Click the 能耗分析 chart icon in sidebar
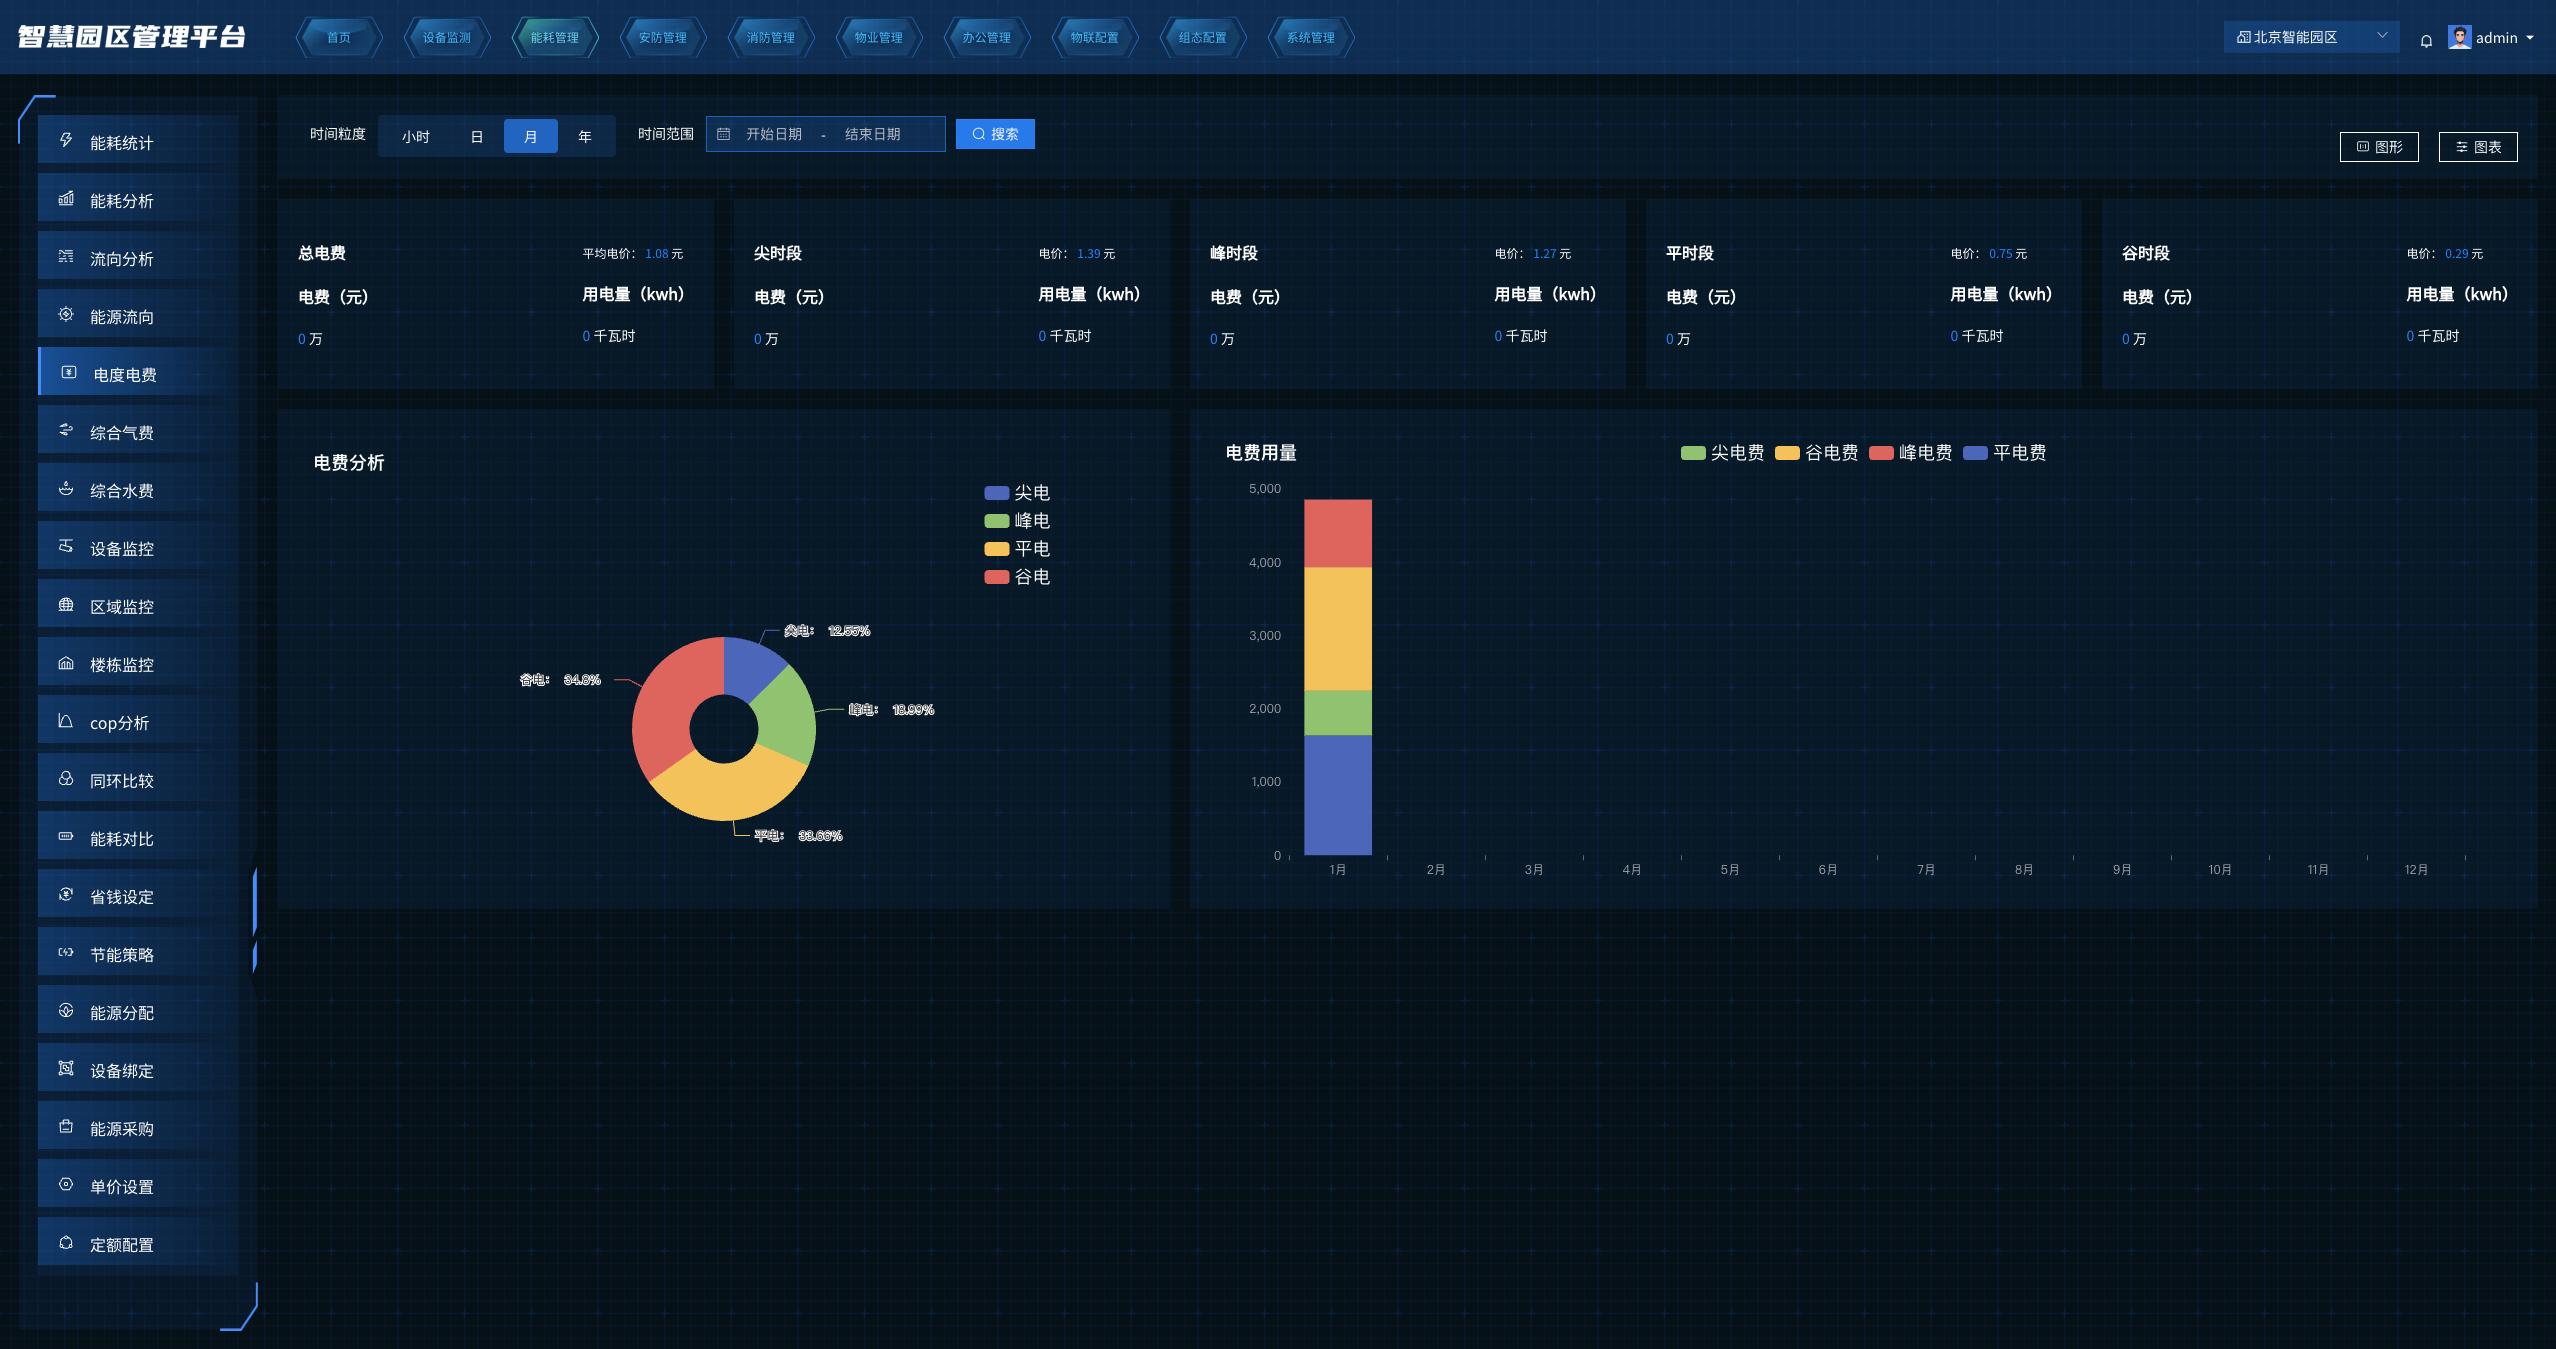This screenshot has width=2556, height=1349. pos(66,199)
